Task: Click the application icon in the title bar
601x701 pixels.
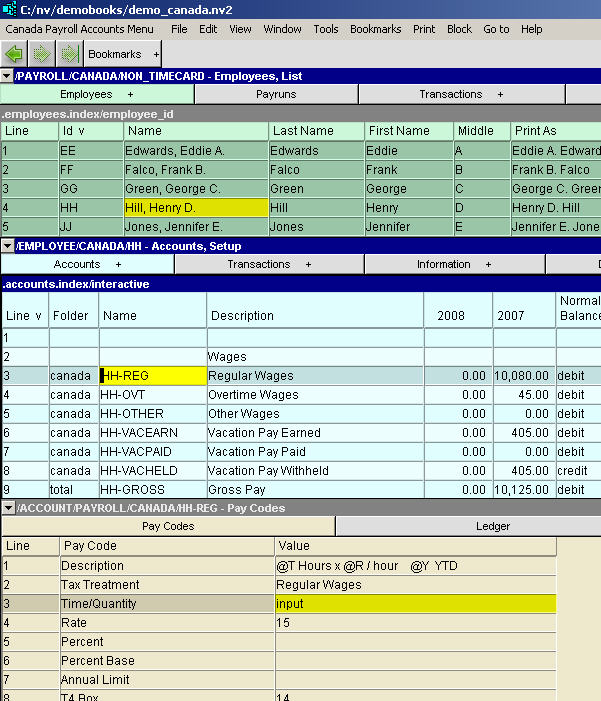Action: [x=9, y=8]
